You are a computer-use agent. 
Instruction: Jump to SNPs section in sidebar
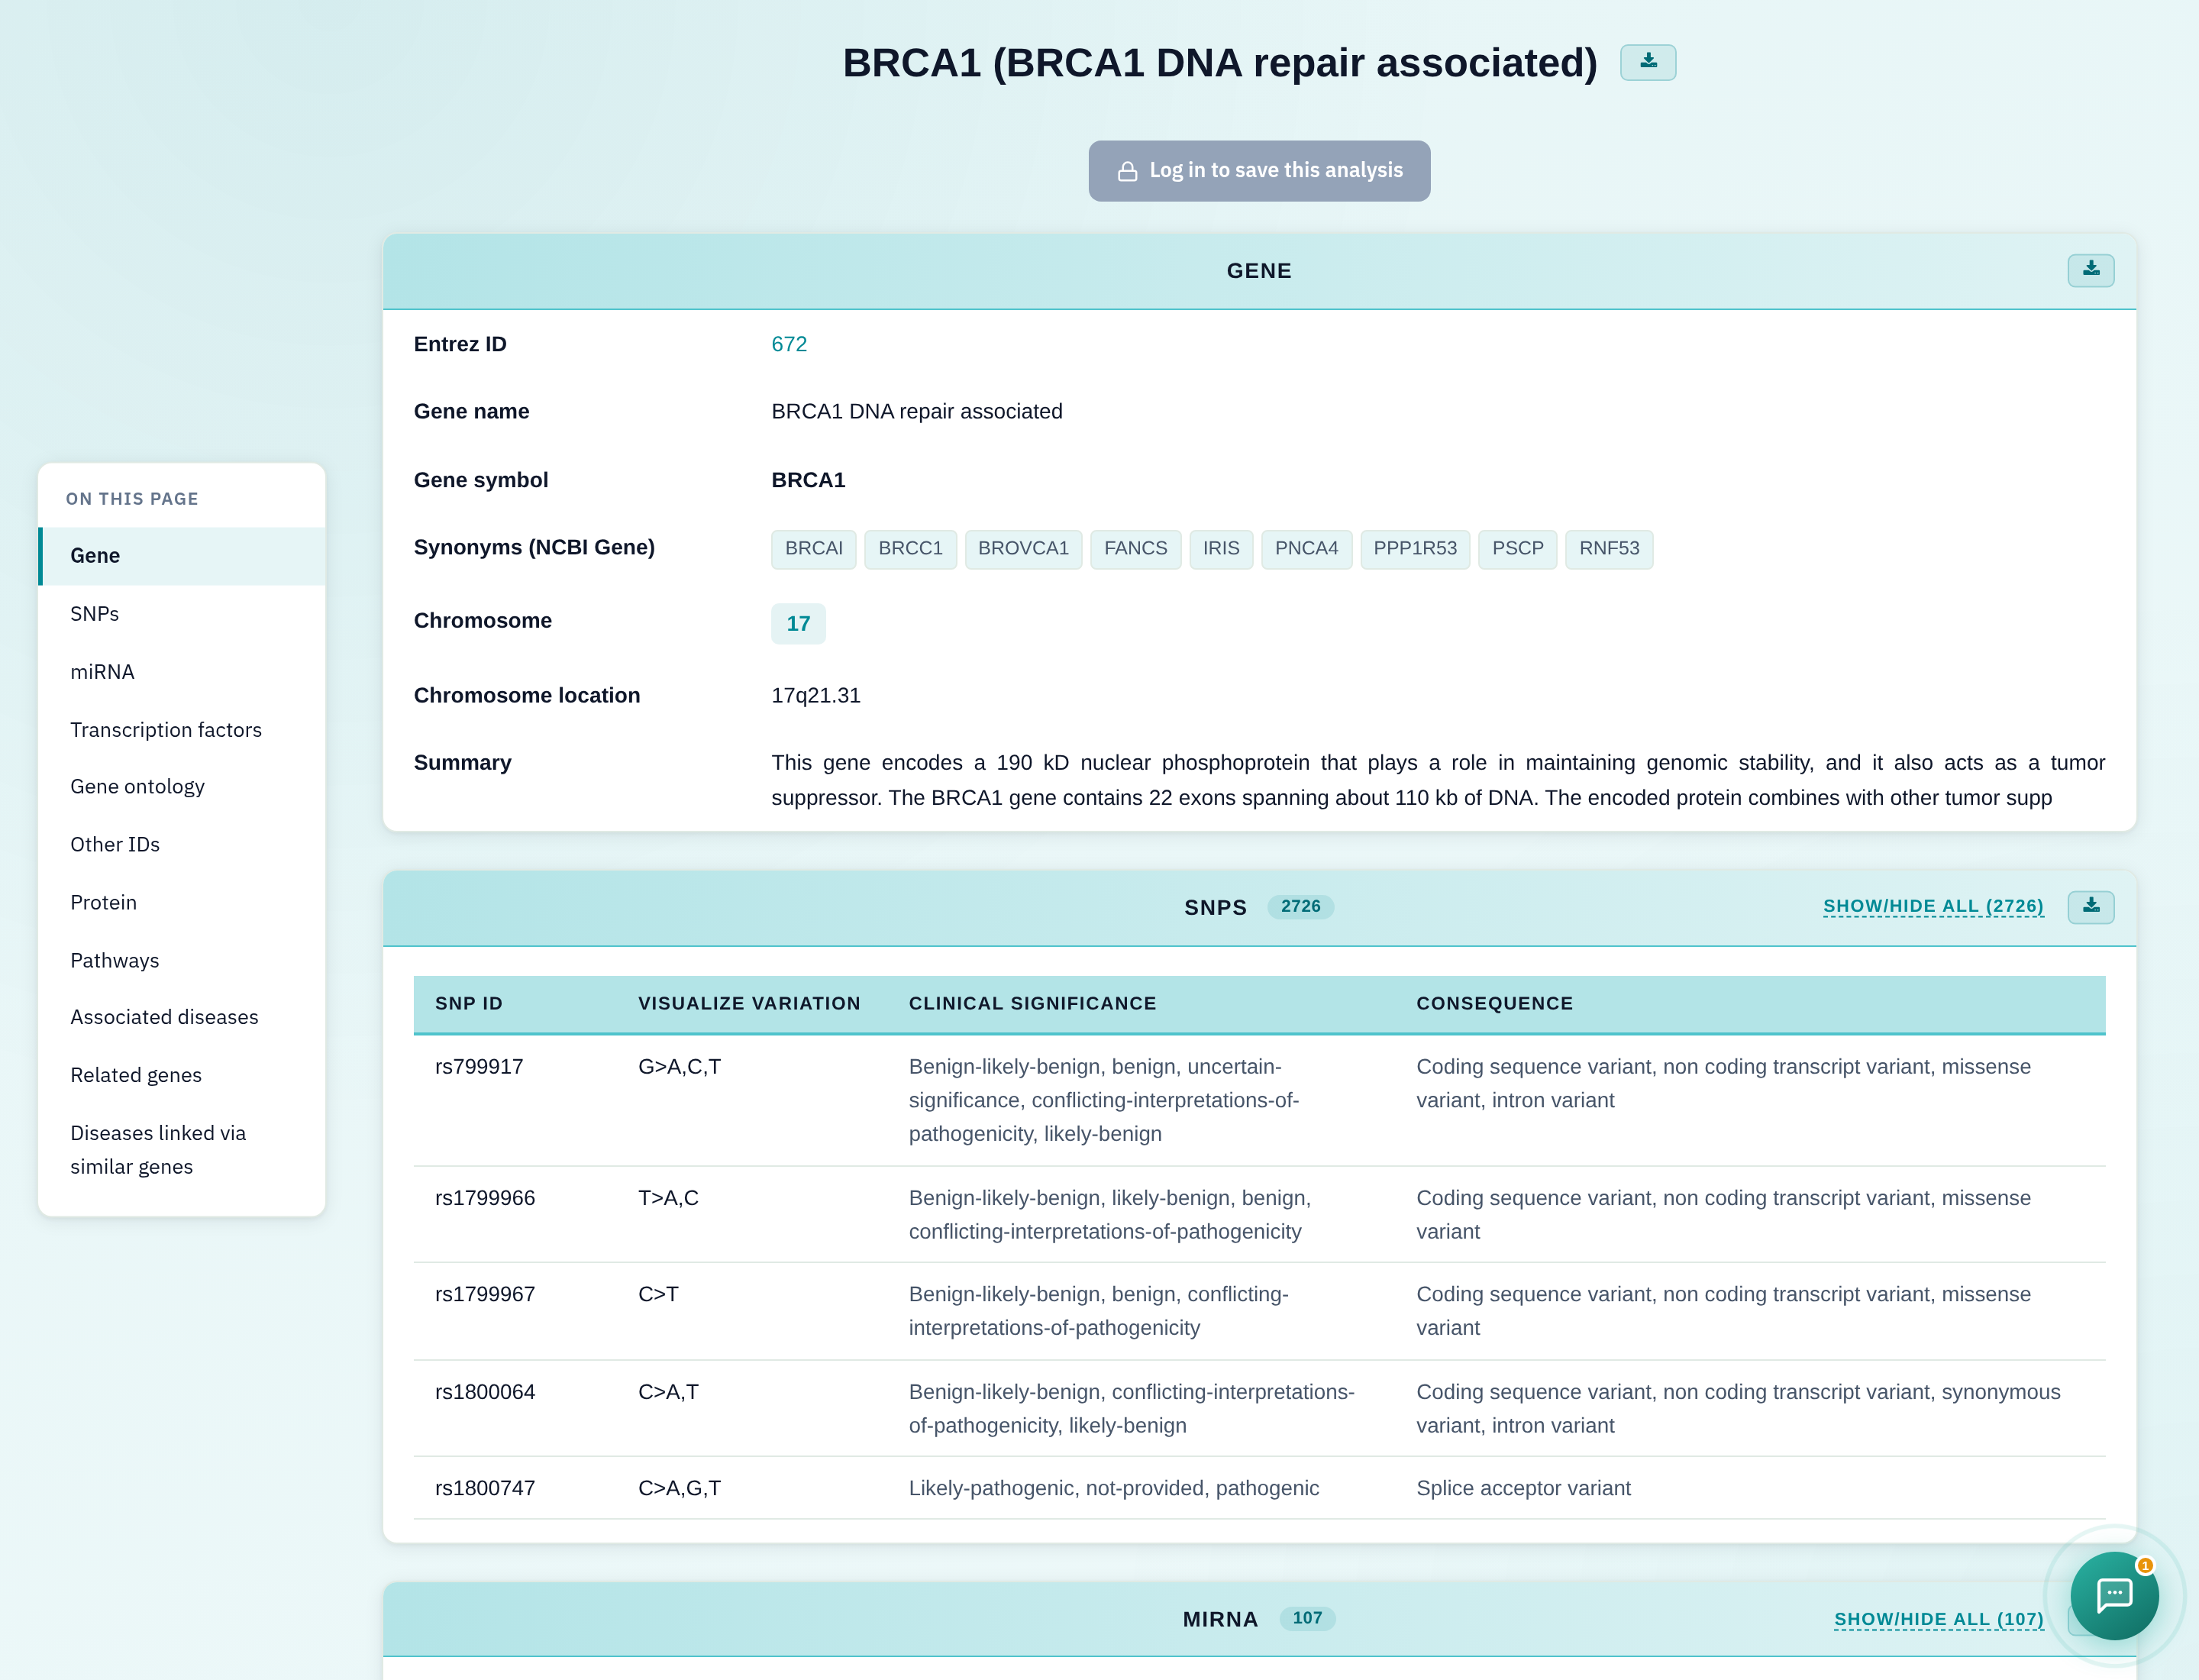click(x=182, y=614)
